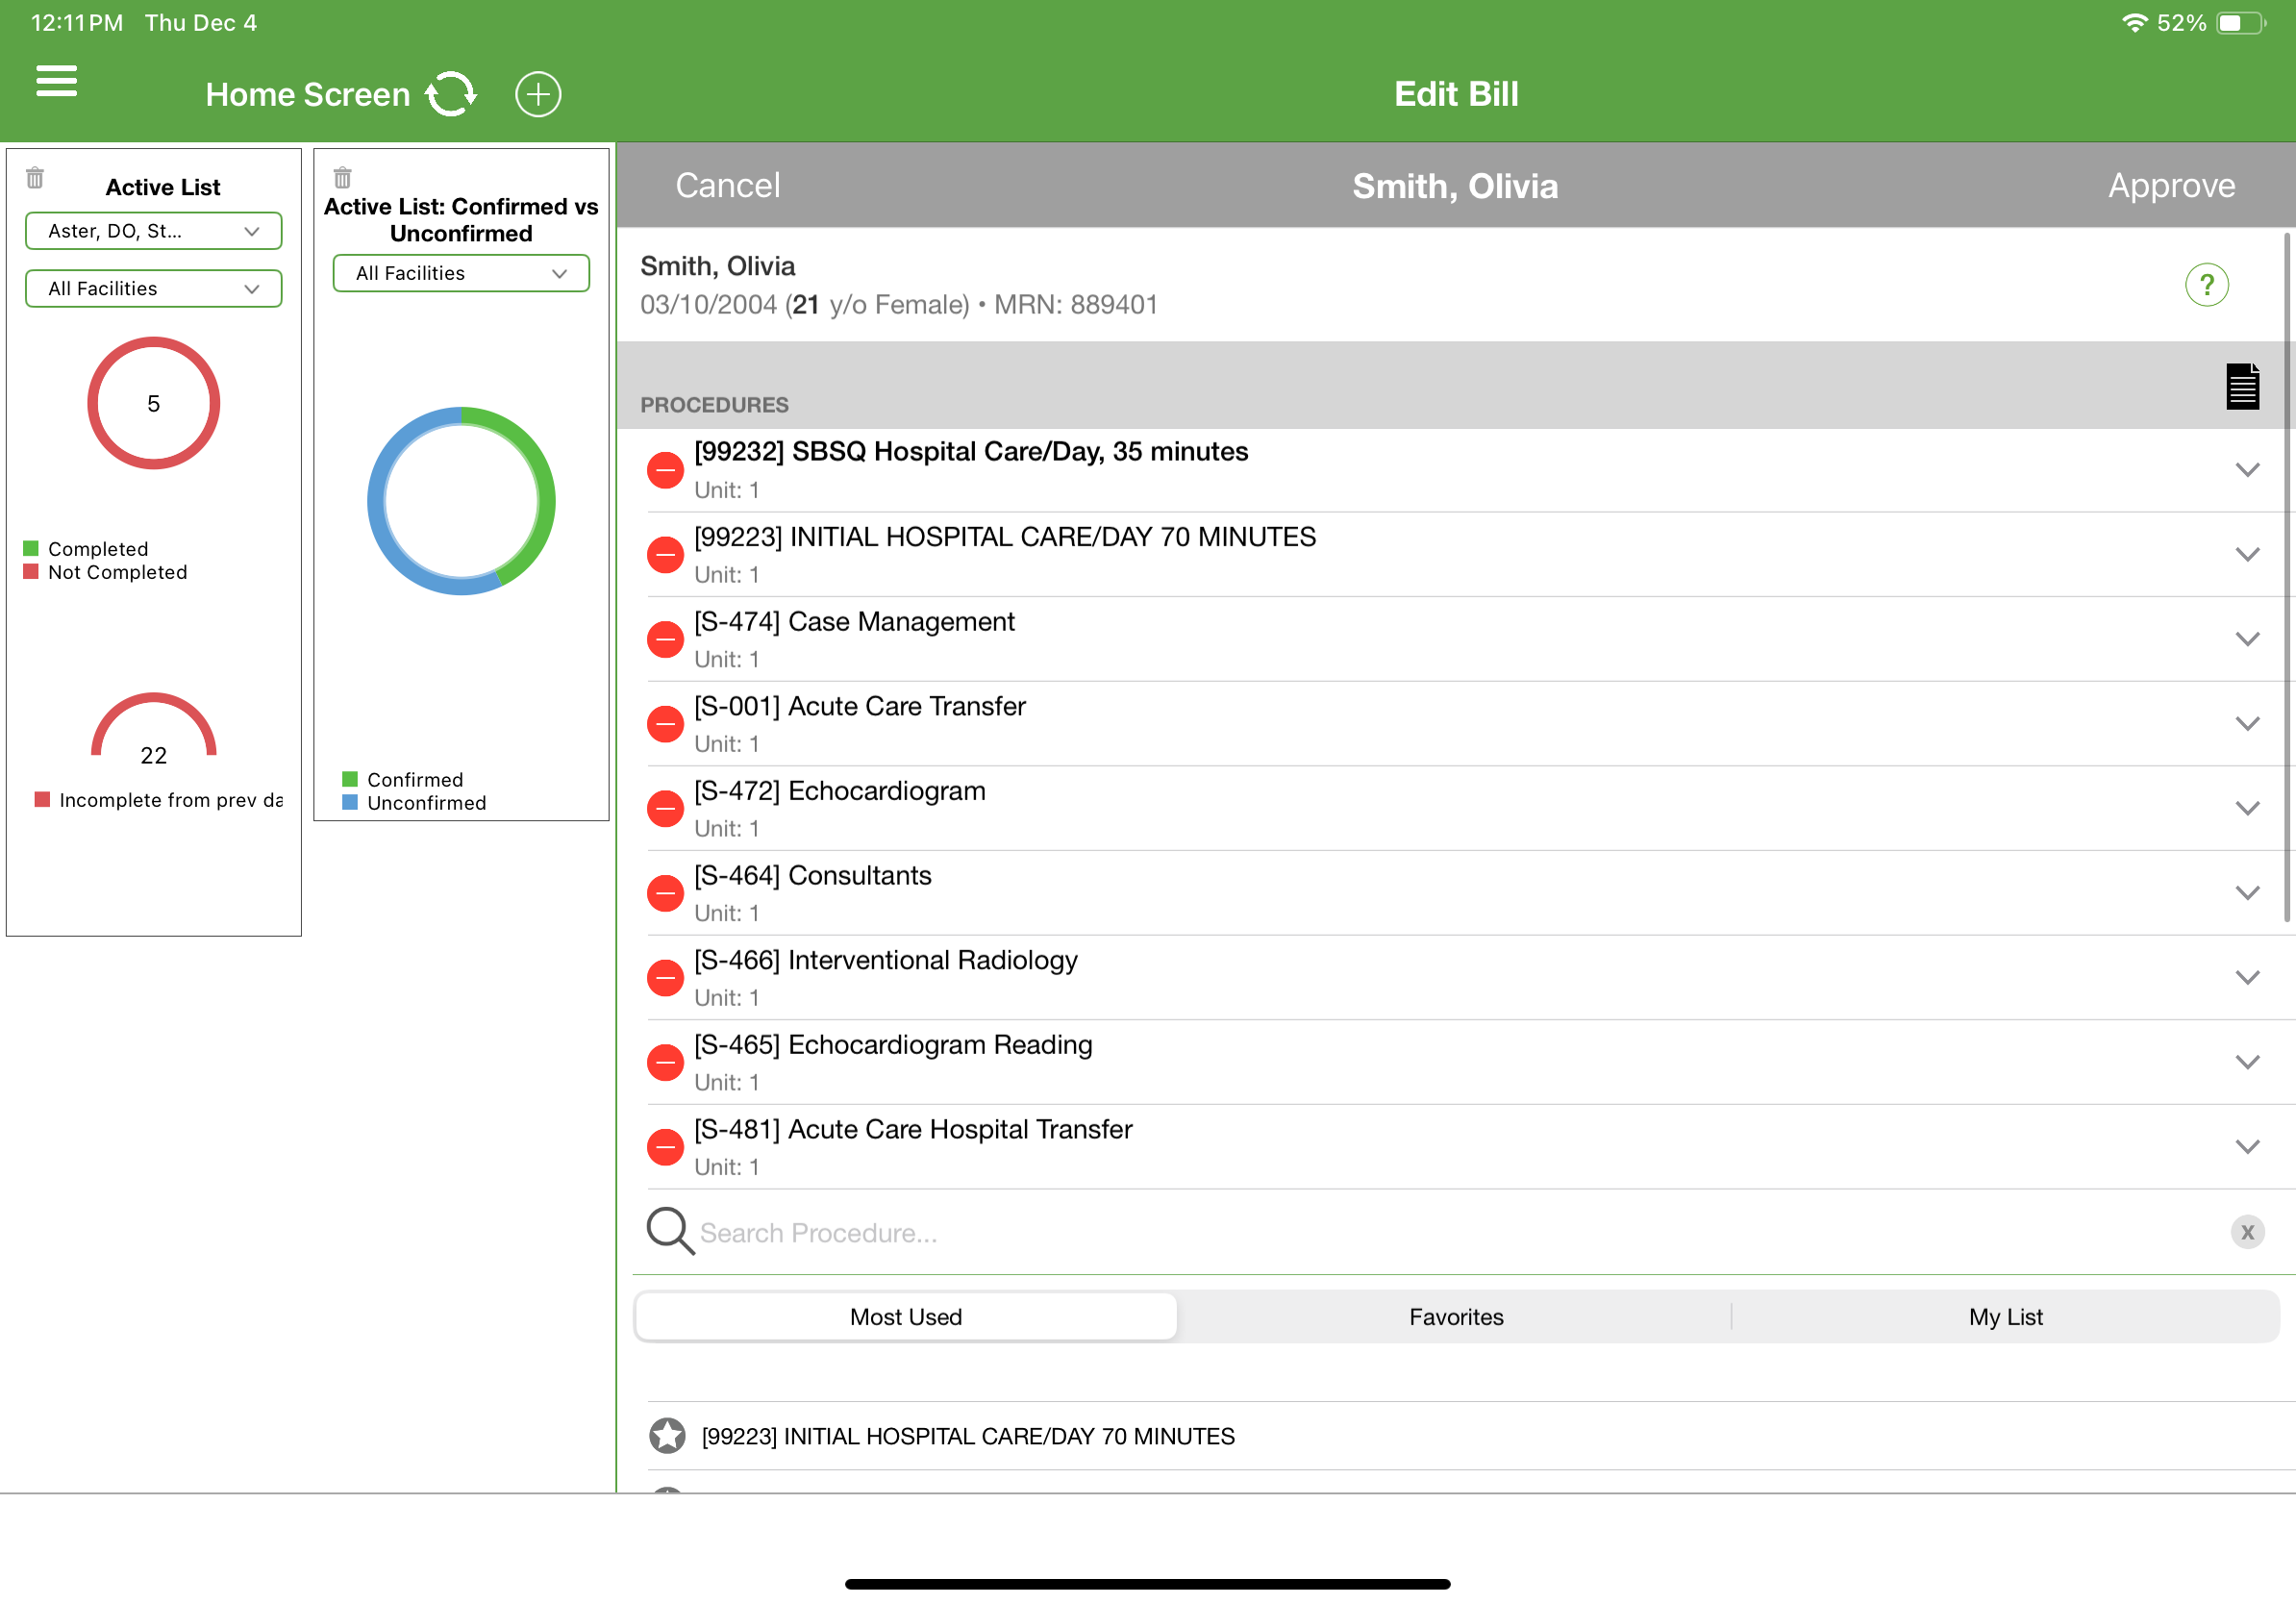Remove the 99223 Initial Hospital Care procedure
Screen dimensions: 2296x1604
pyautogui.click(x=665, y=555)
